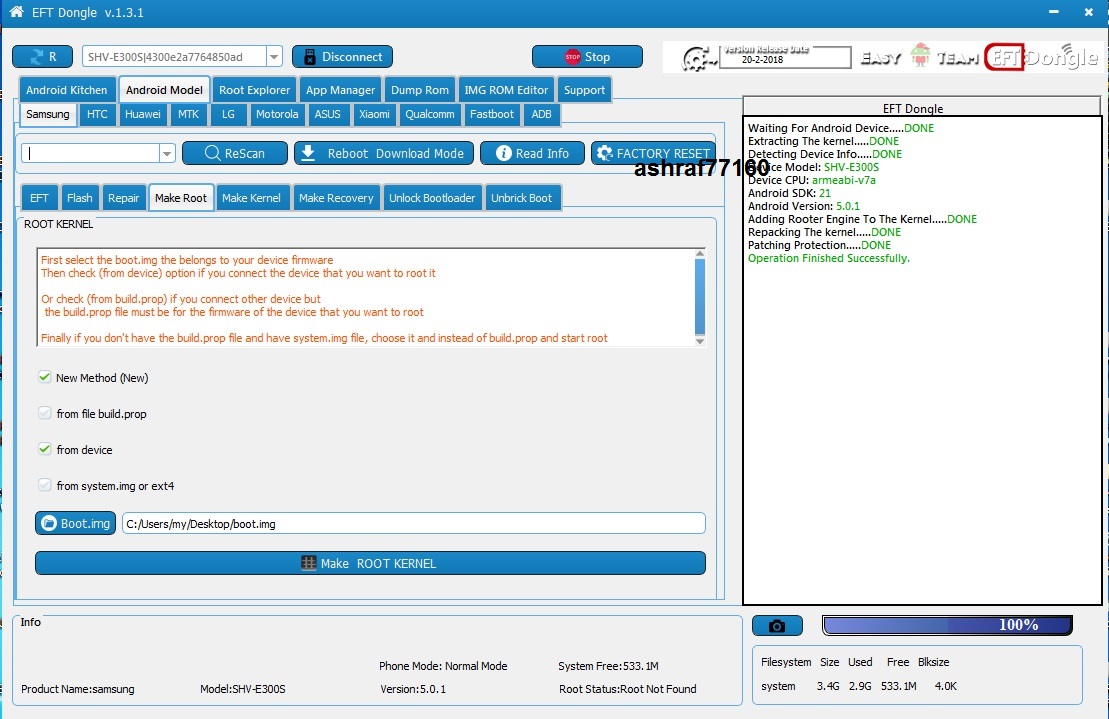Click the Read Info button
The width and height of the screenshot is (1109, 719).
coord(533,153)
